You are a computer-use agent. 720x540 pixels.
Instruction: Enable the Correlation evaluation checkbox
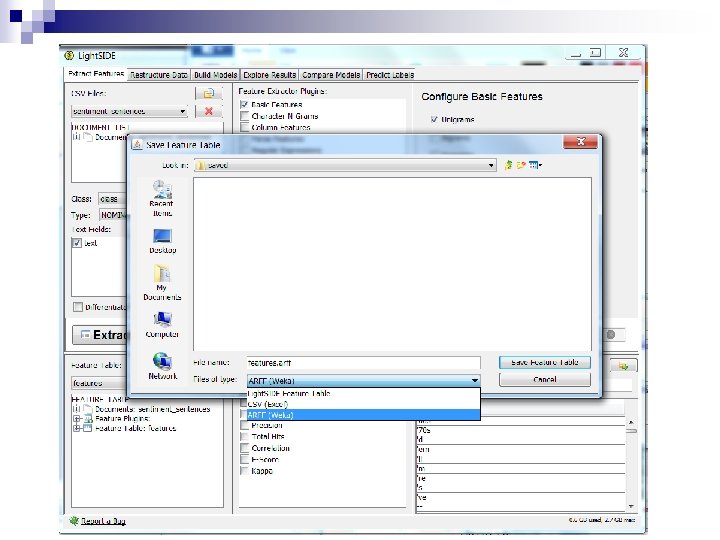(x=245, y=448)
